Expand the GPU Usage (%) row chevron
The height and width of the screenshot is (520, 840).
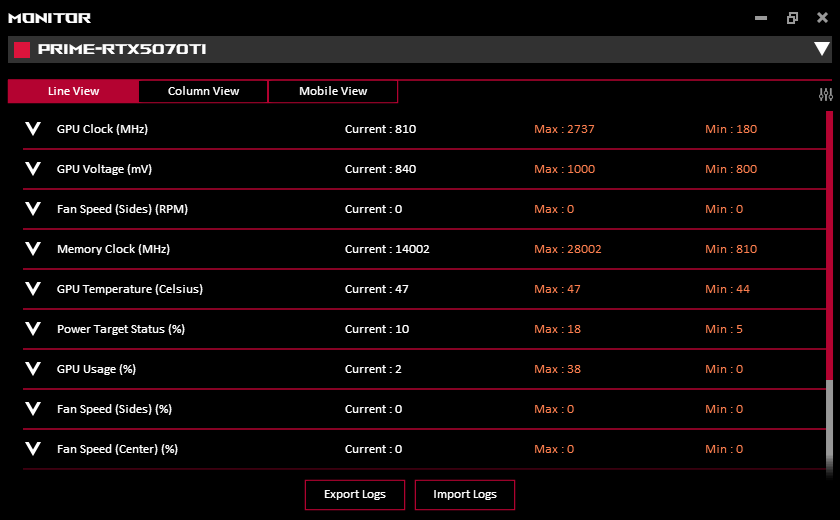click(33, 368)
